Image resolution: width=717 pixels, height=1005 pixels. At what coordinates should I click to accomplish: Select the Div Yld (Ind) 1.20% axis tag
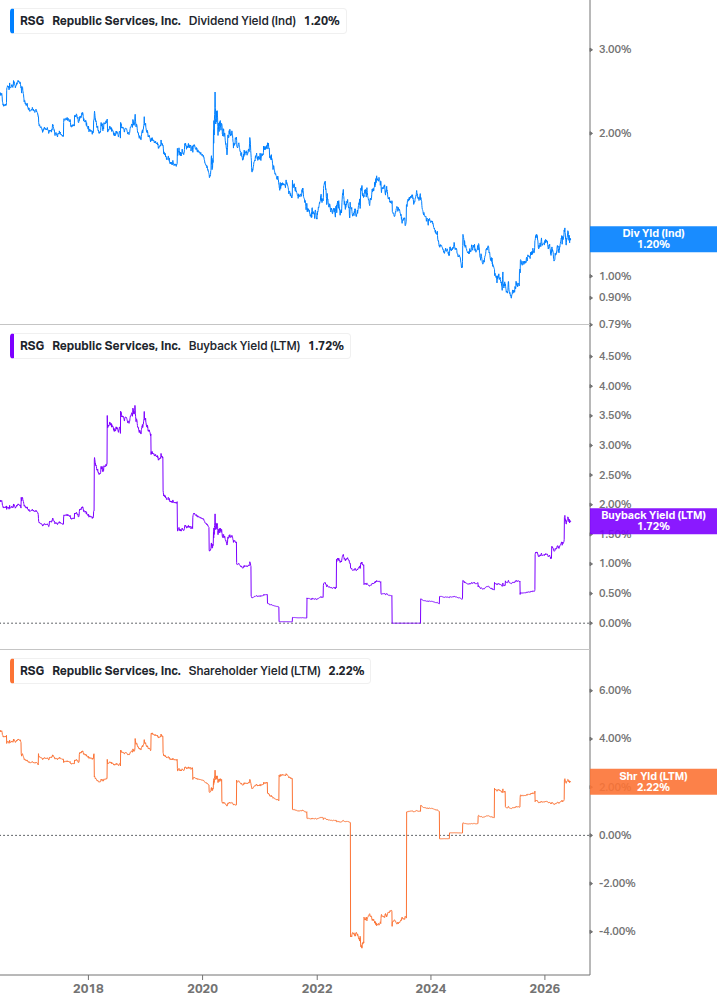[653, 239]
